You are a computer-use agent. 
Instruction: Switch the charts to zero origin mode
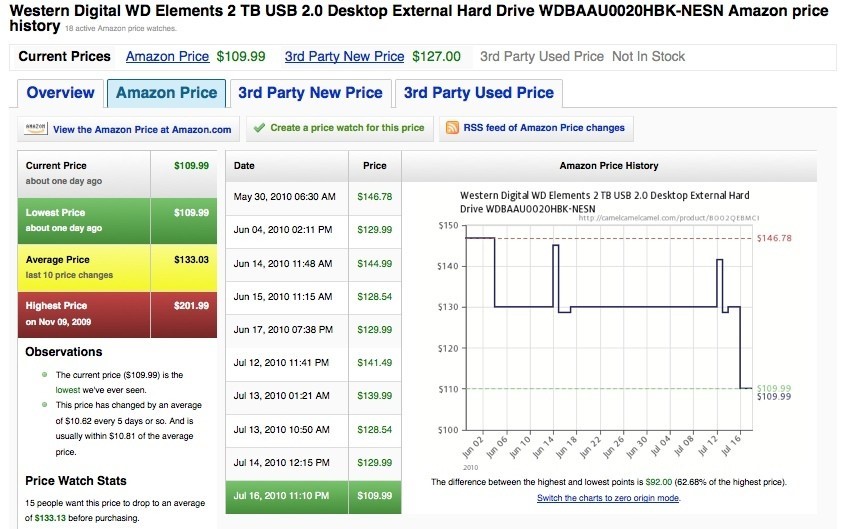(608, 498)
